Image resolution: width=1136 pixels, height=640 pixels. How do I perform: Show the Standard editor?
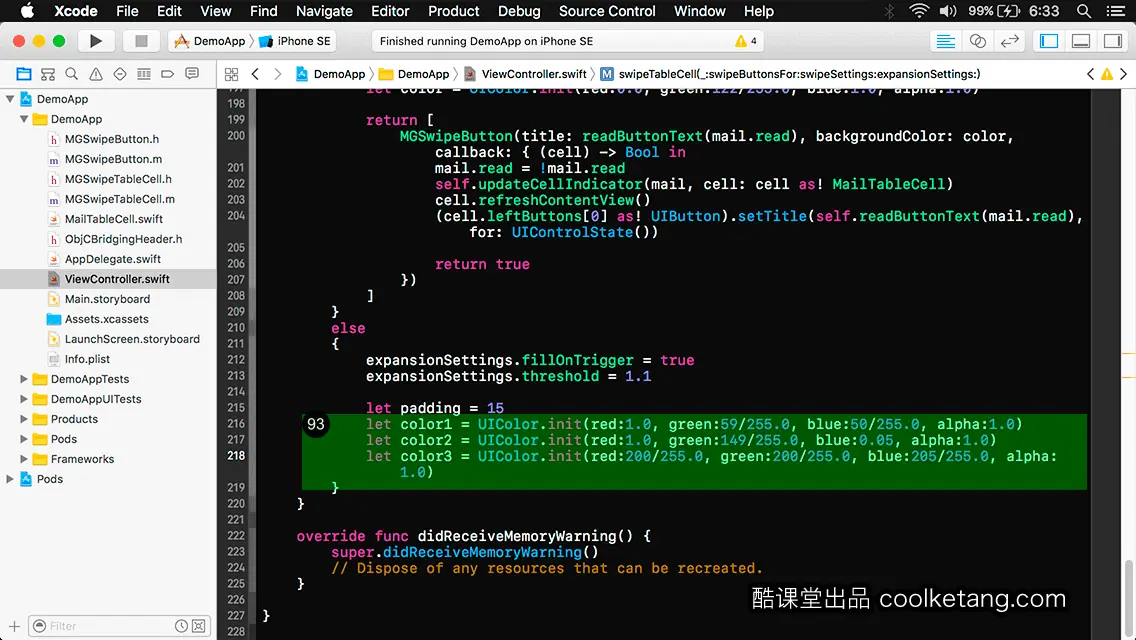[945, 41]
